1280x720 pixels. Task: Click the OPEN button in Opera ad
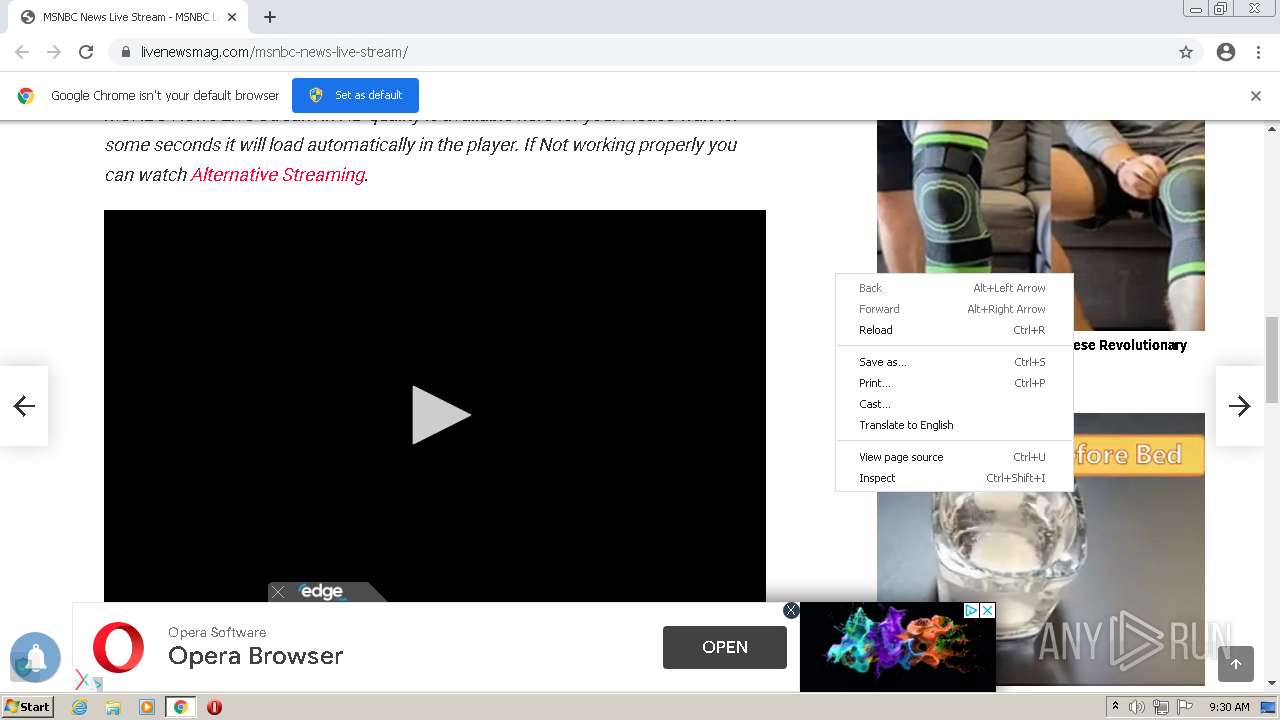725,647
